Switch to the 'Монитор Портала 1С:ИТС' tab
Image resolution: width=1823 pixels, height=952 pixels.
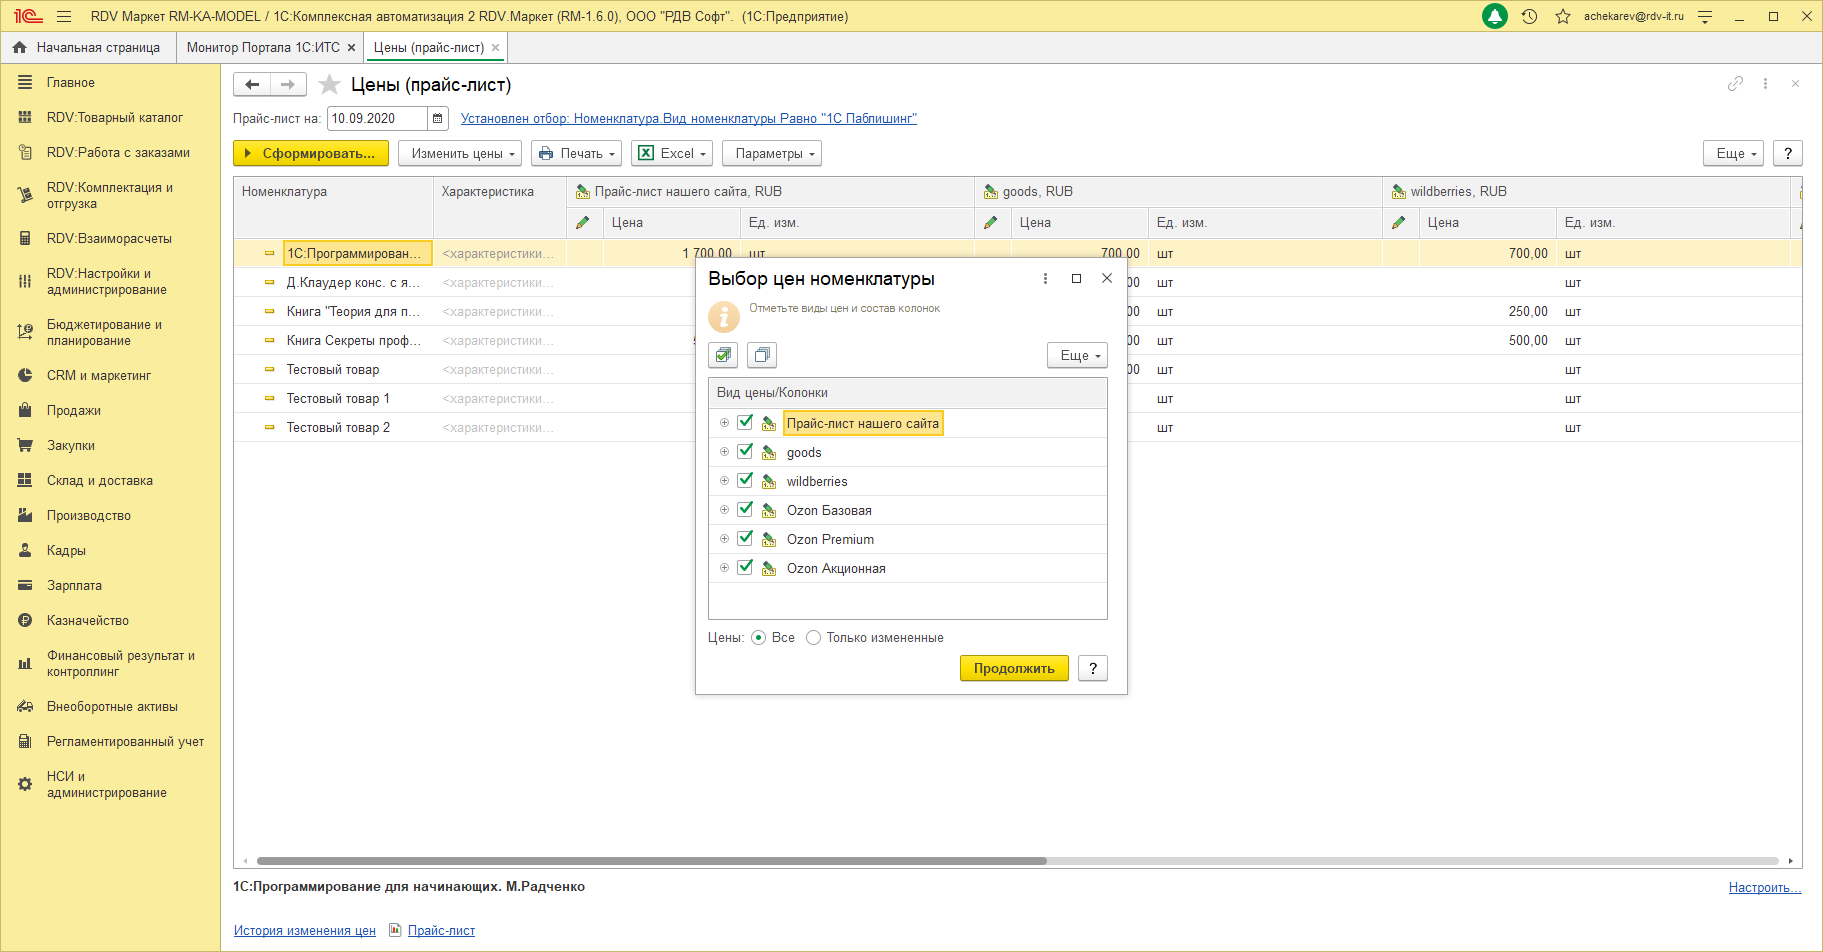coord(263,48)
